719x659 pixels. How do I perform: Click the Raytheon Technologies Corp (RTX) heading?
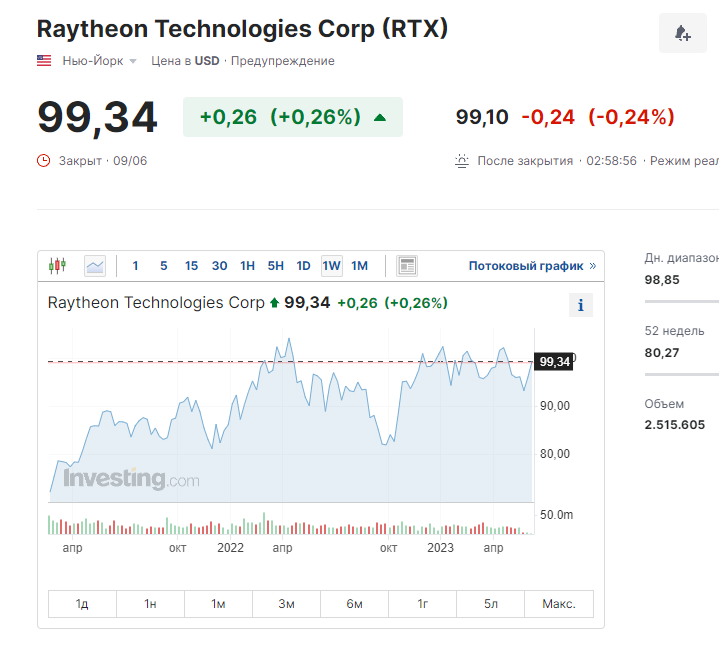(x=242, y=29)
